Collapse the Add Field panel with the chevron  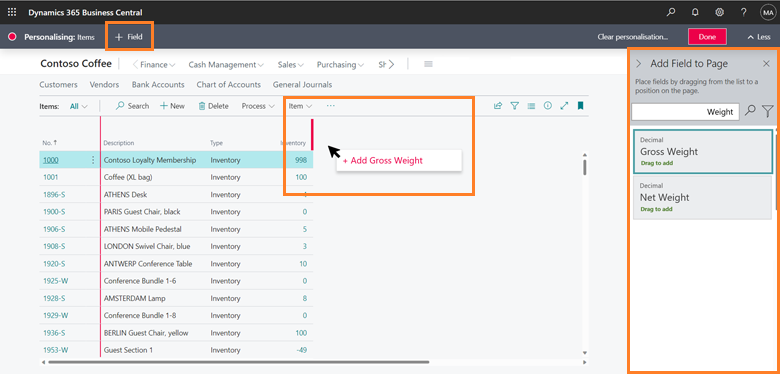point(639,64)
